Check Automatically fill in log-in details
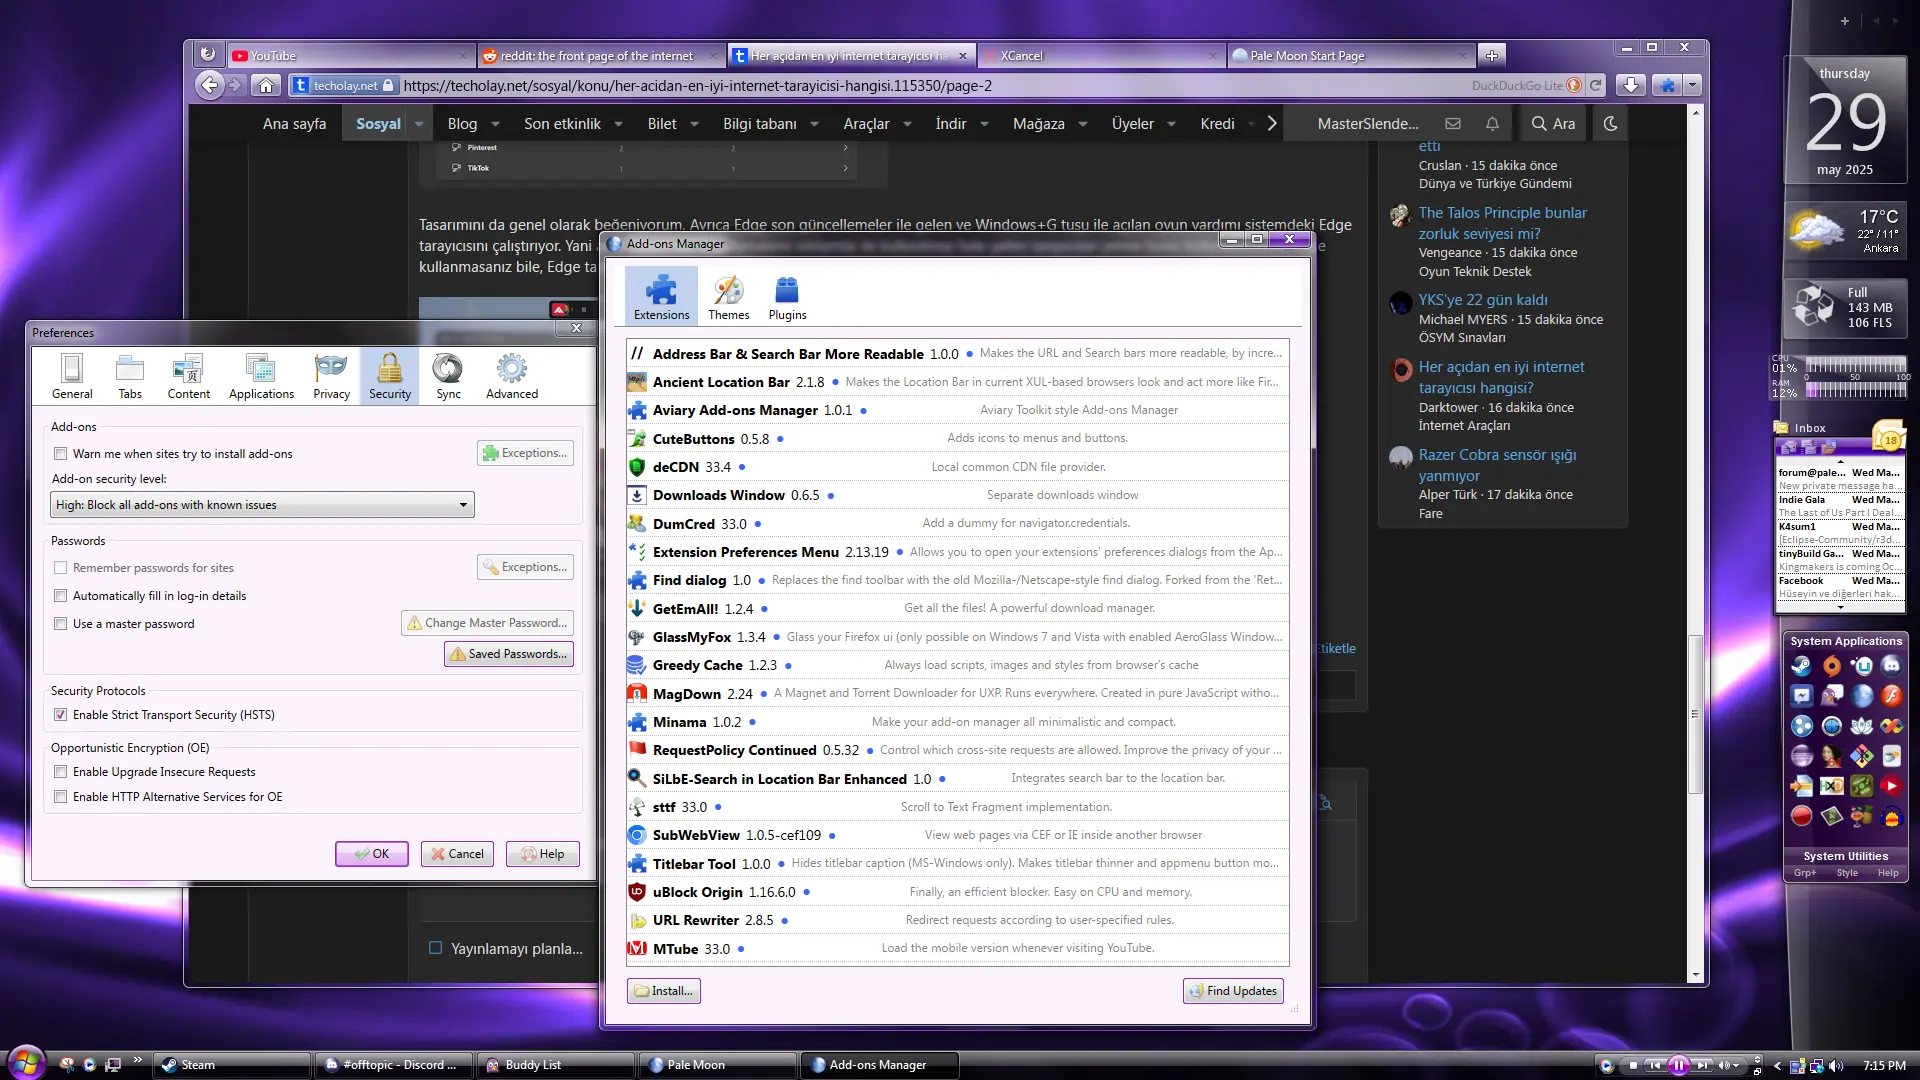This screenshot has width=1920, height=1080. point(61,596)
